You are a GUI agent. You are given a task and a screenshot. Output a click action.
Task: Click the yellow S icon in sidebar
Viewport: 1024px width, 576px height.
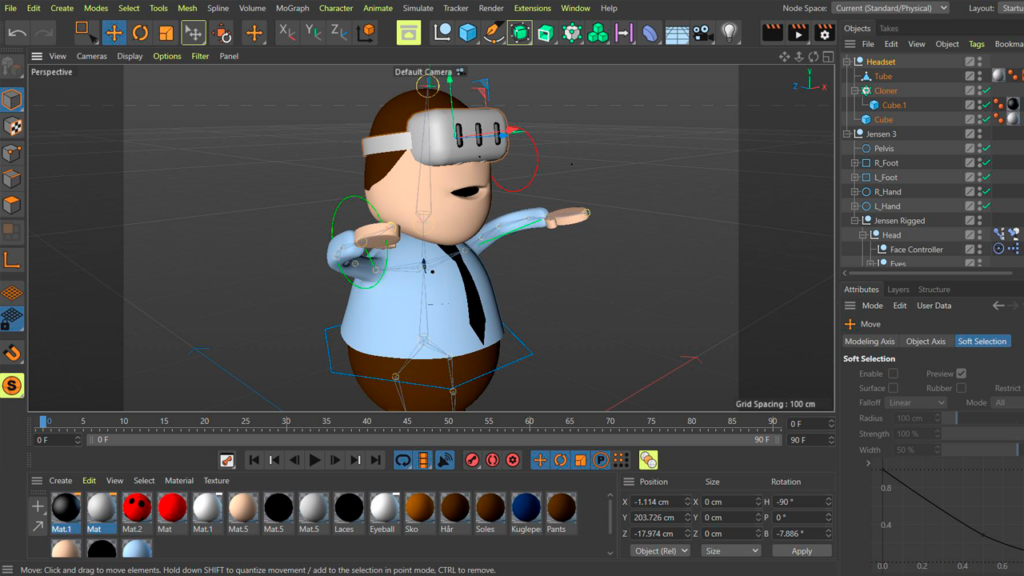12,385
